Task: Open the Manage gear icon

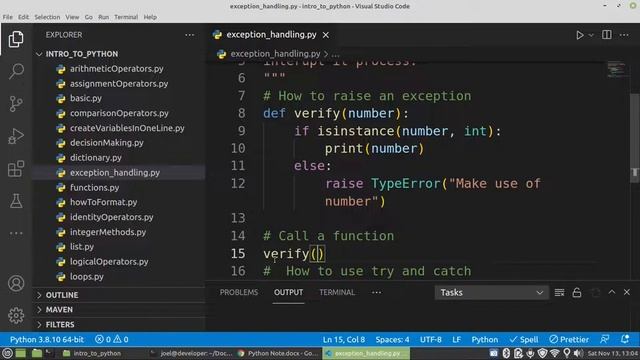Action: coord(16,315)
